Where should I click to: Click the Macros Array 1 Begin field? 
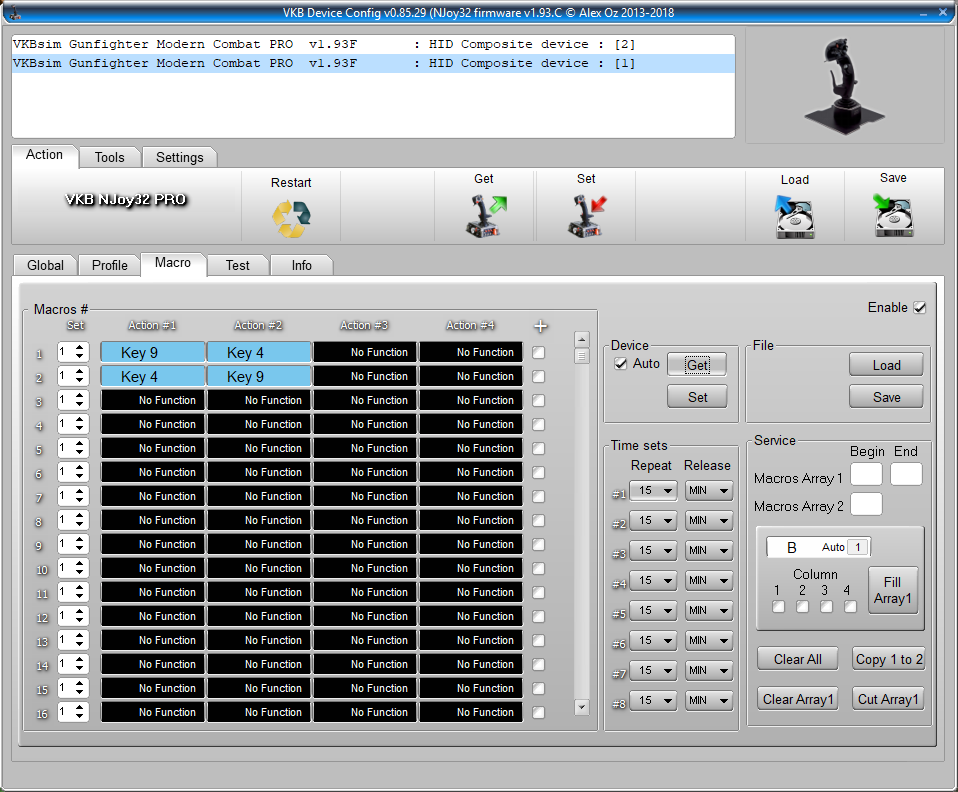(x=866, y=475)
